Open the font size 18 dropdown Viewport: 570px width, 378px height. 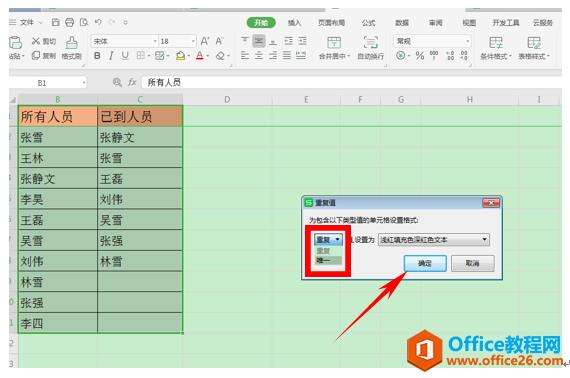(x=178, y=41)
